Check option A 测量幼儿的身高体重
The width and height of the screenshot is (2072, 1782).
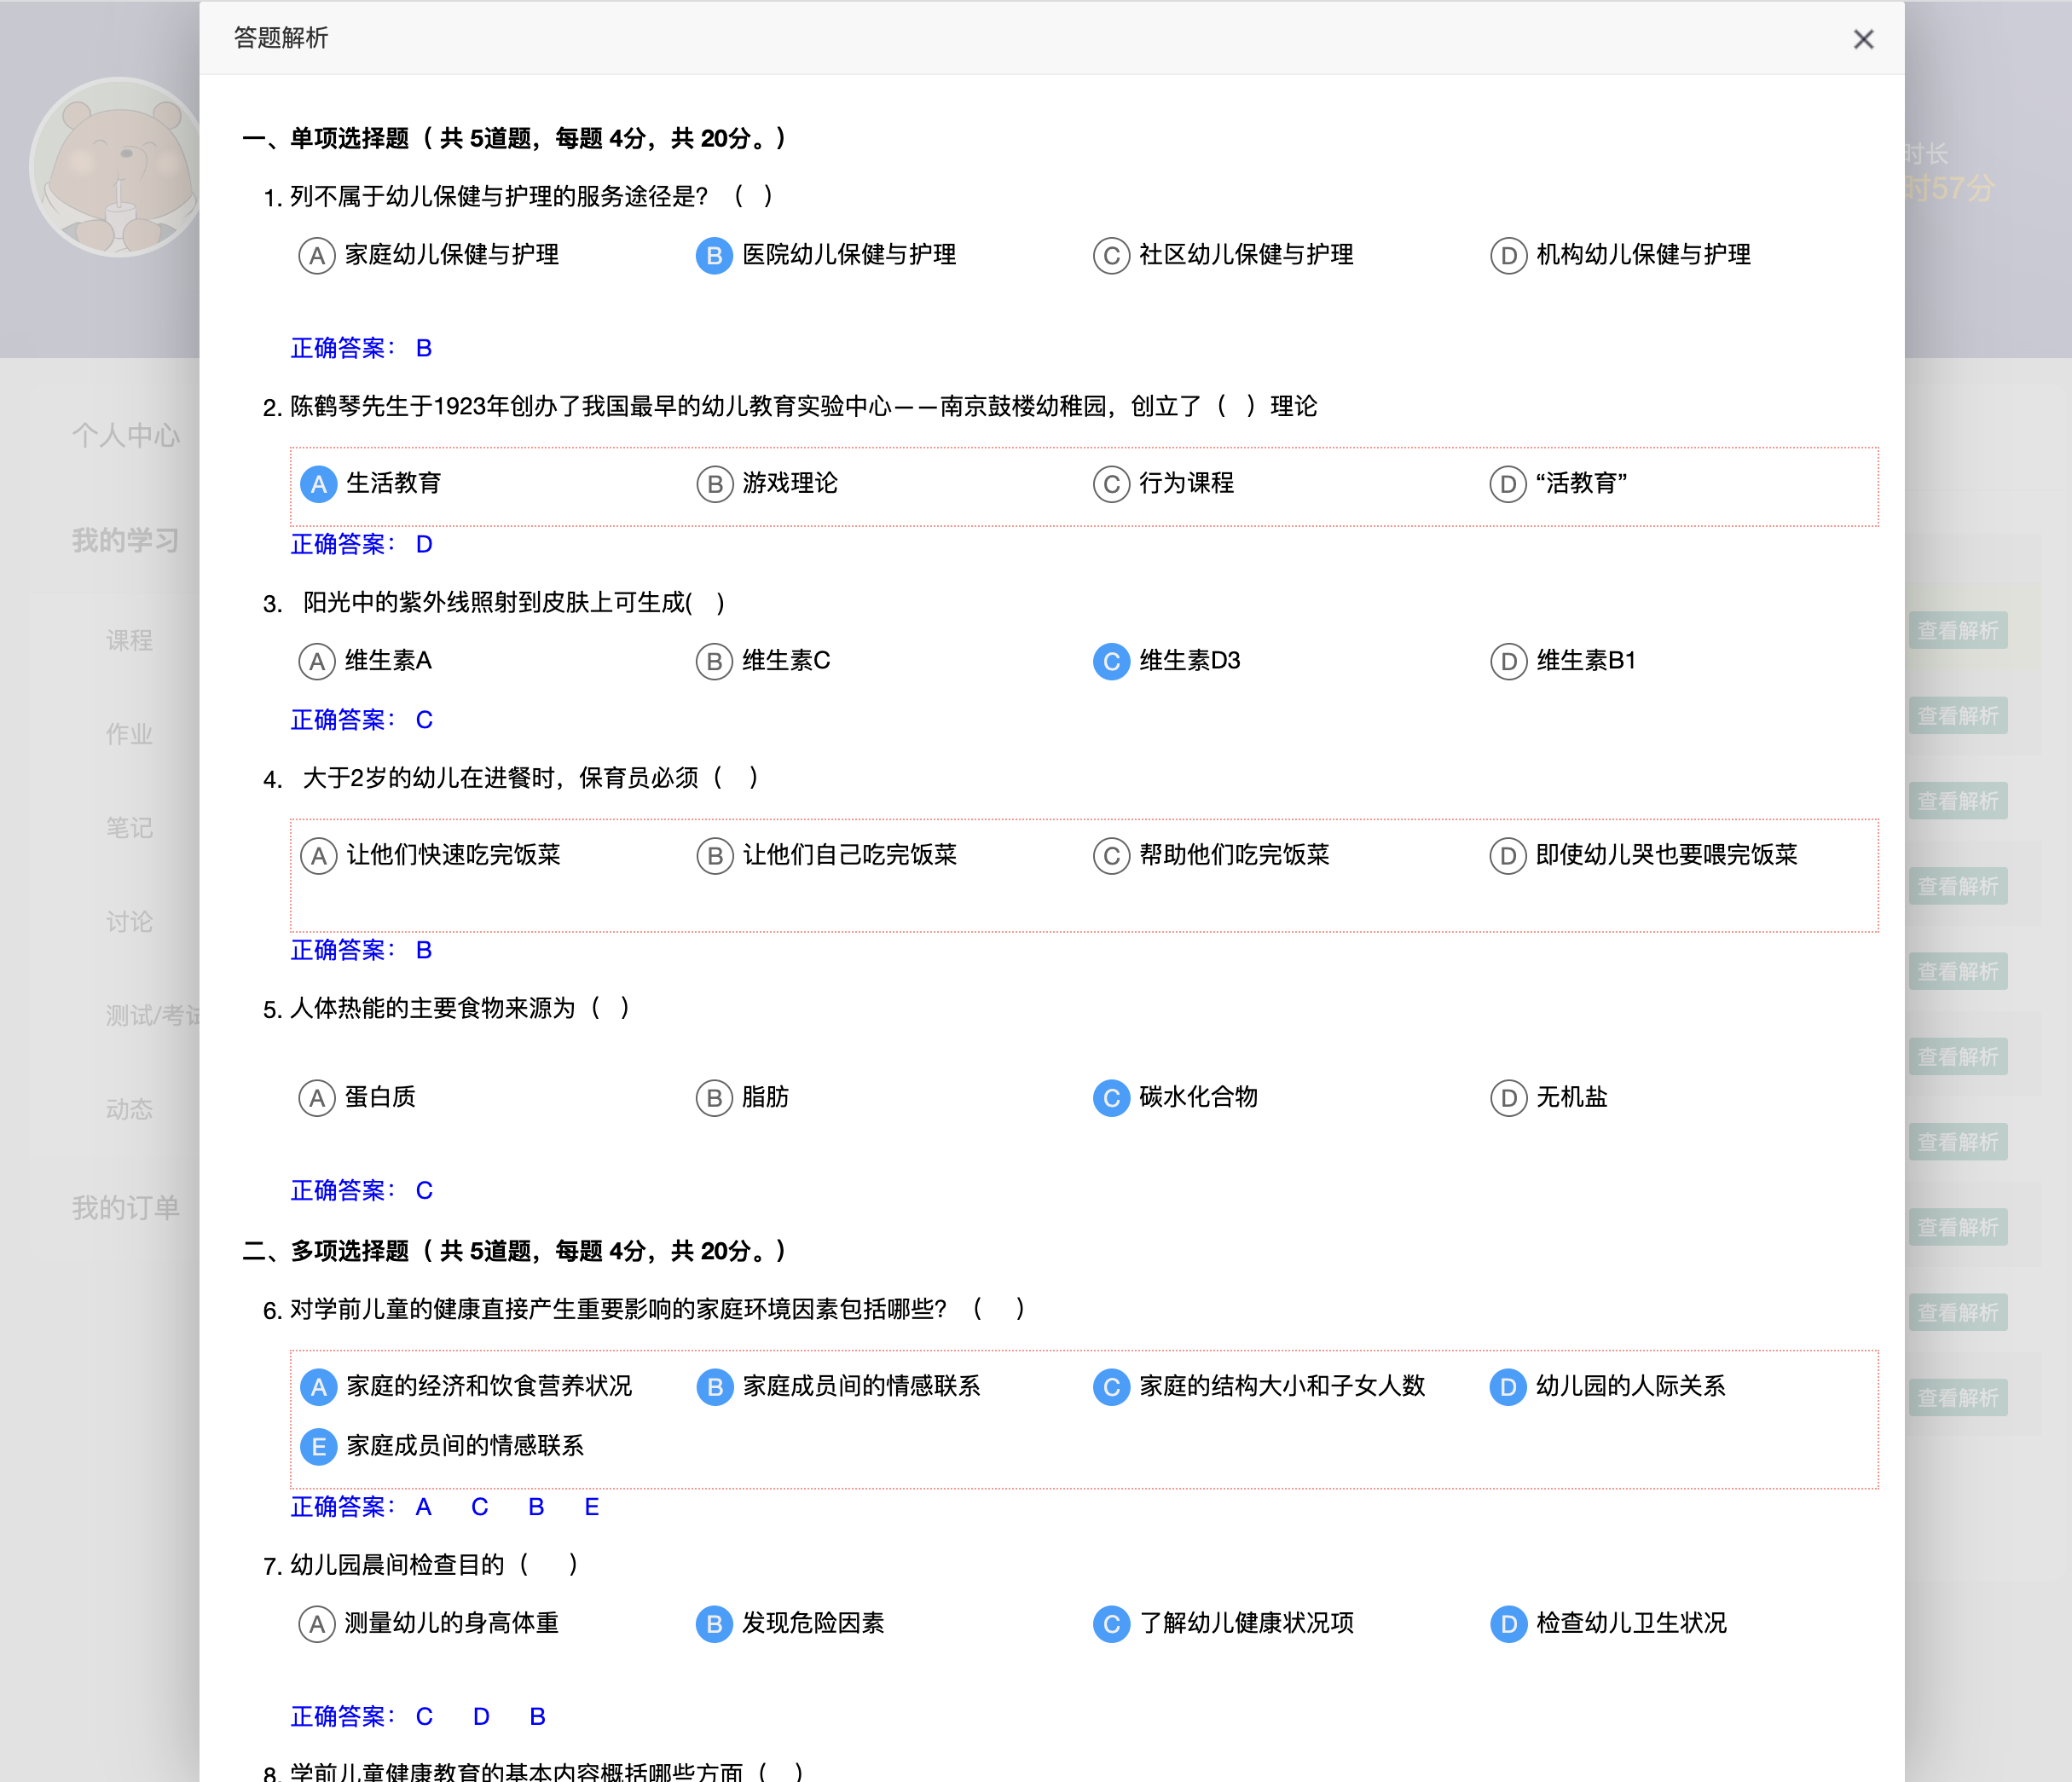(x=316, y=1623)
